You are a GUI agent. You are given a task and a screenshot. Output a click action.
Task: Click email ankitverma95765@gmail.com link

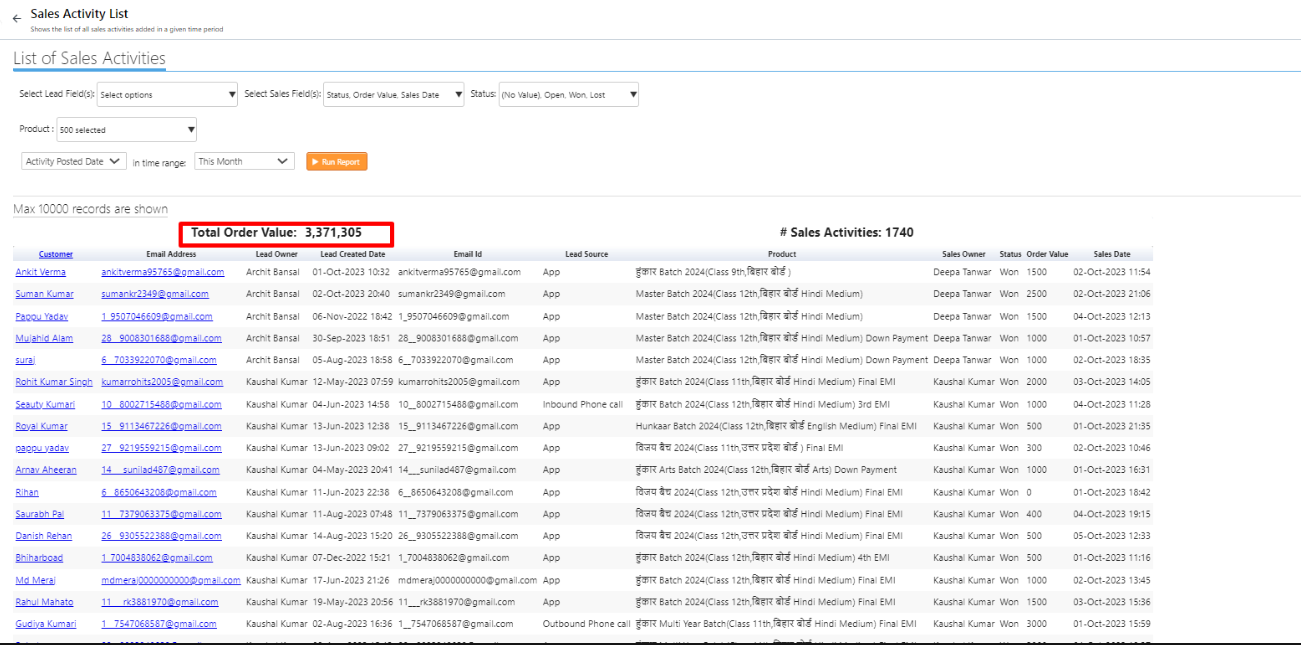point(162,272)
